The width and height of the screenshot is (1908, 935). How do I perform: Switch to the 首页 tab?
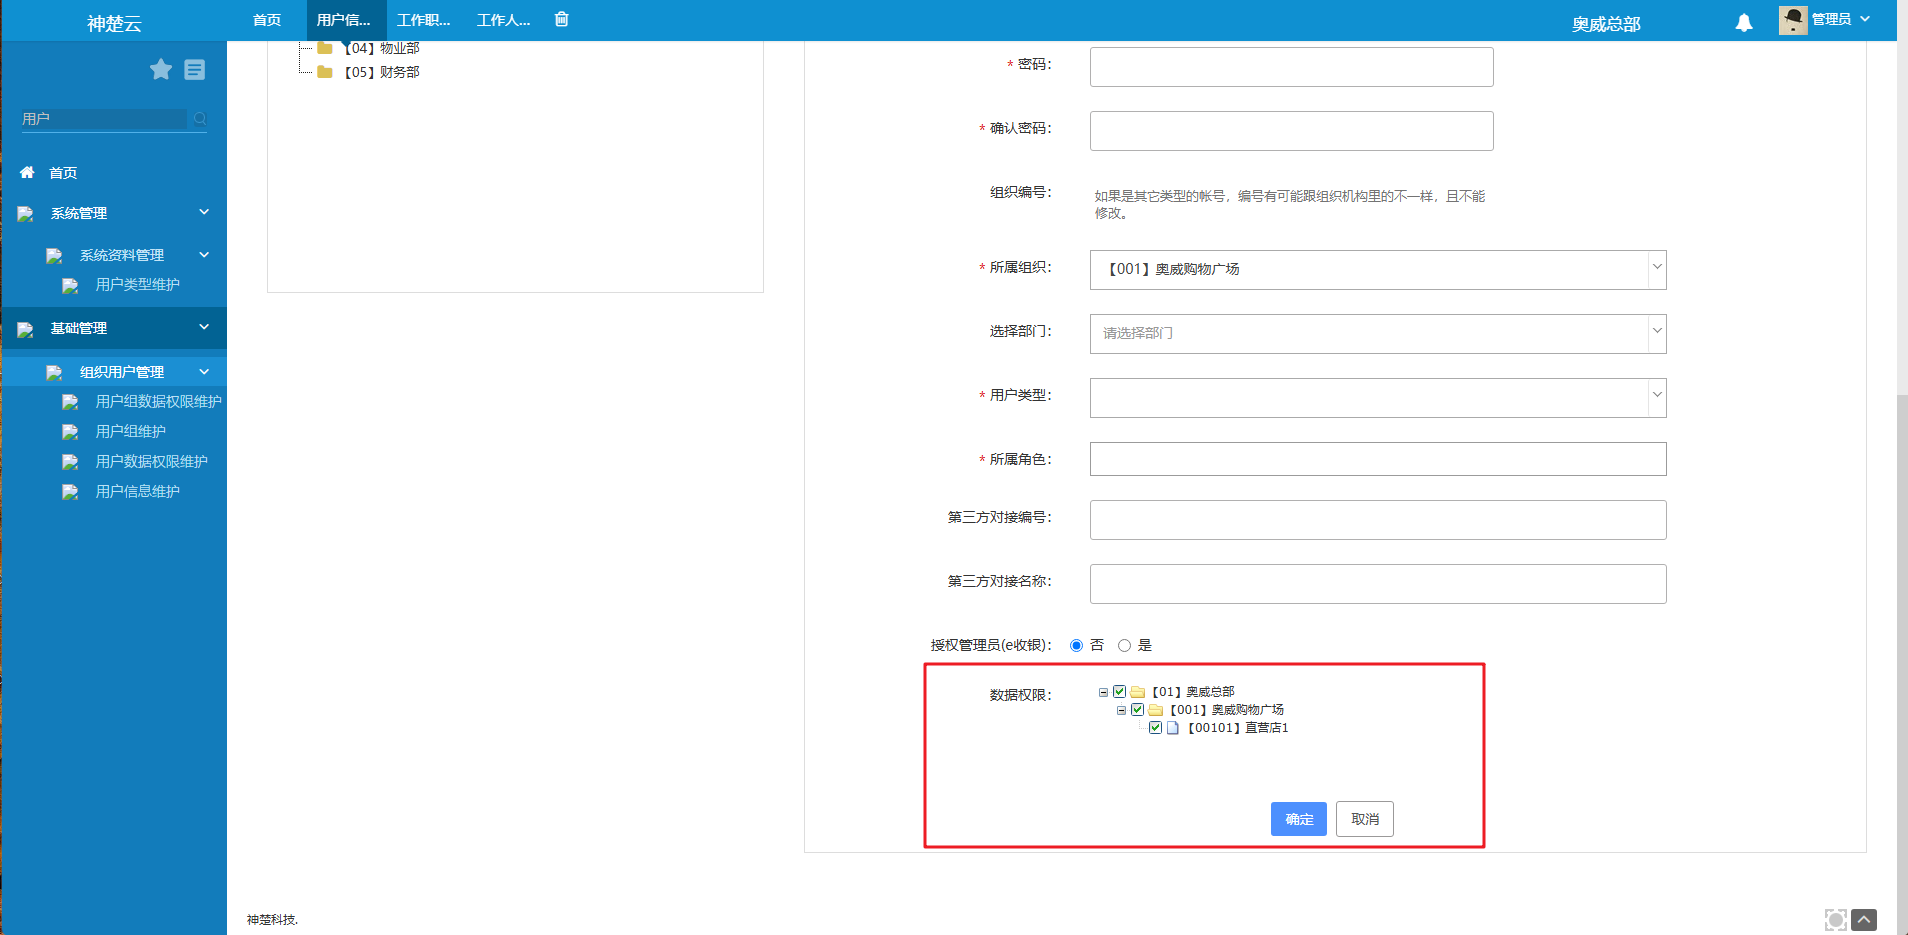[267, 20]
